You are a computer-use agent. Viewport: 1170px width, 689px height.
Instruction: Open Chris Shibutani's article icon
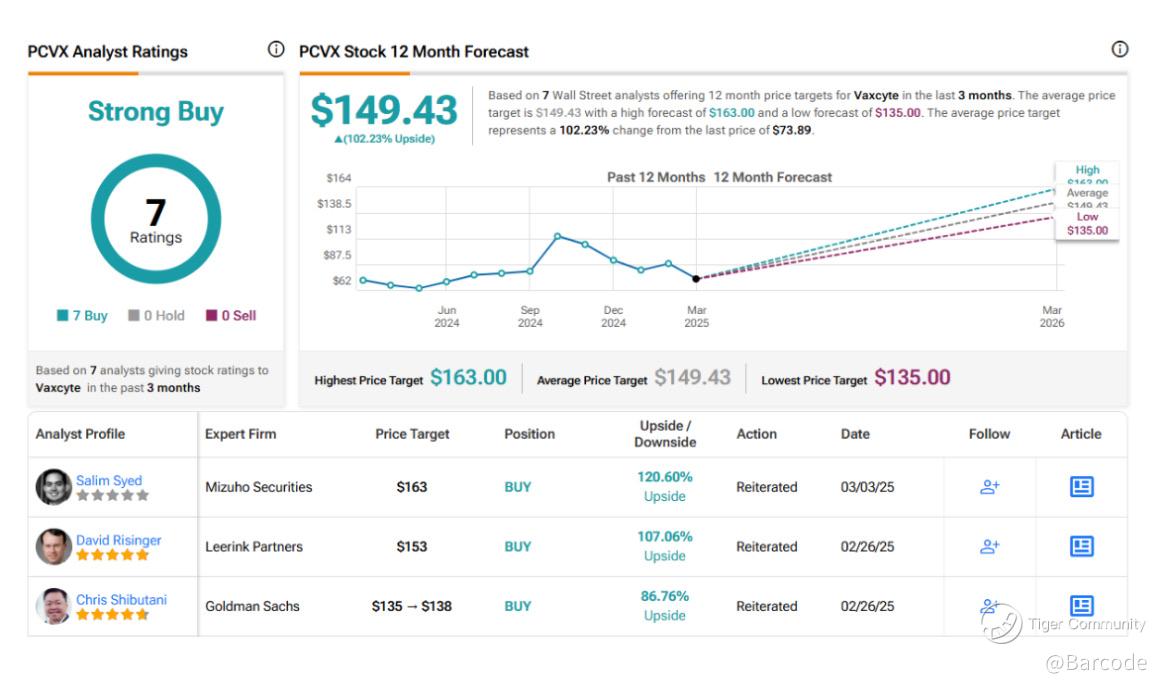[x=1081, y=605]
